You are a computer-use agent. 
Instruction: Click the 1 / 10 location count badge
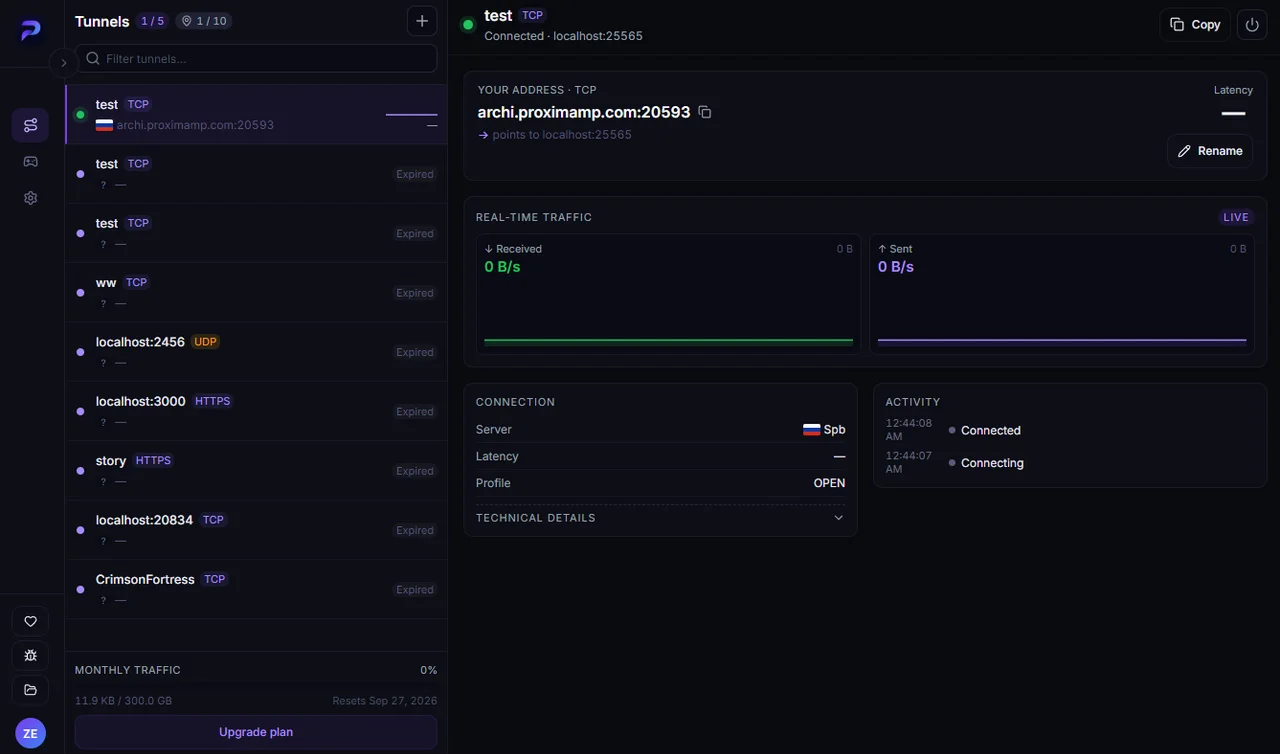coord(204,21)
